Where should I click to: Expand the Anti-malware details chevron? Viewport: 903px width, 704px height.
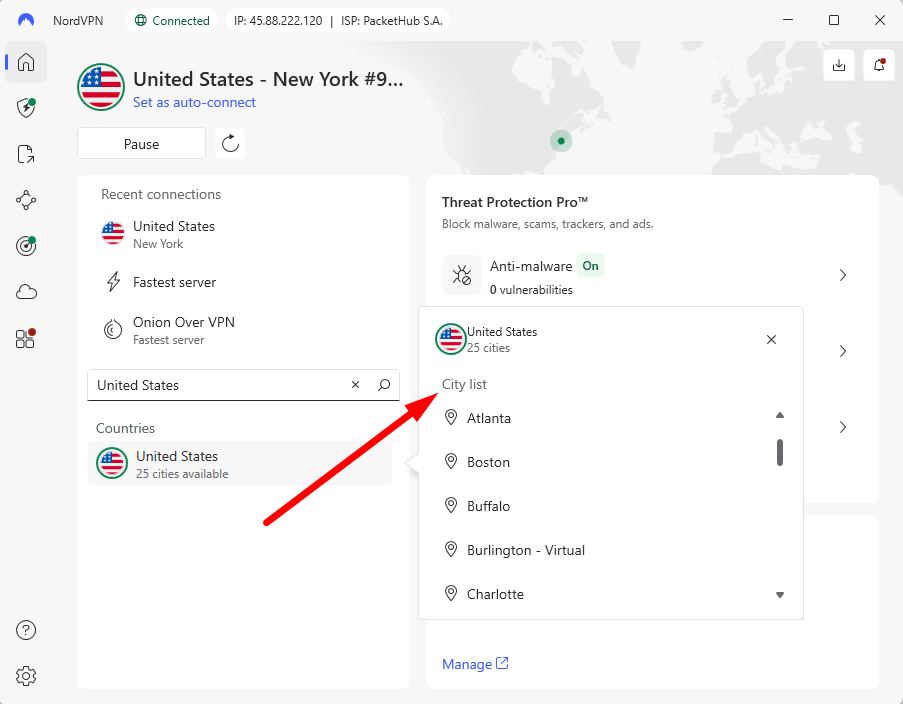842,275
